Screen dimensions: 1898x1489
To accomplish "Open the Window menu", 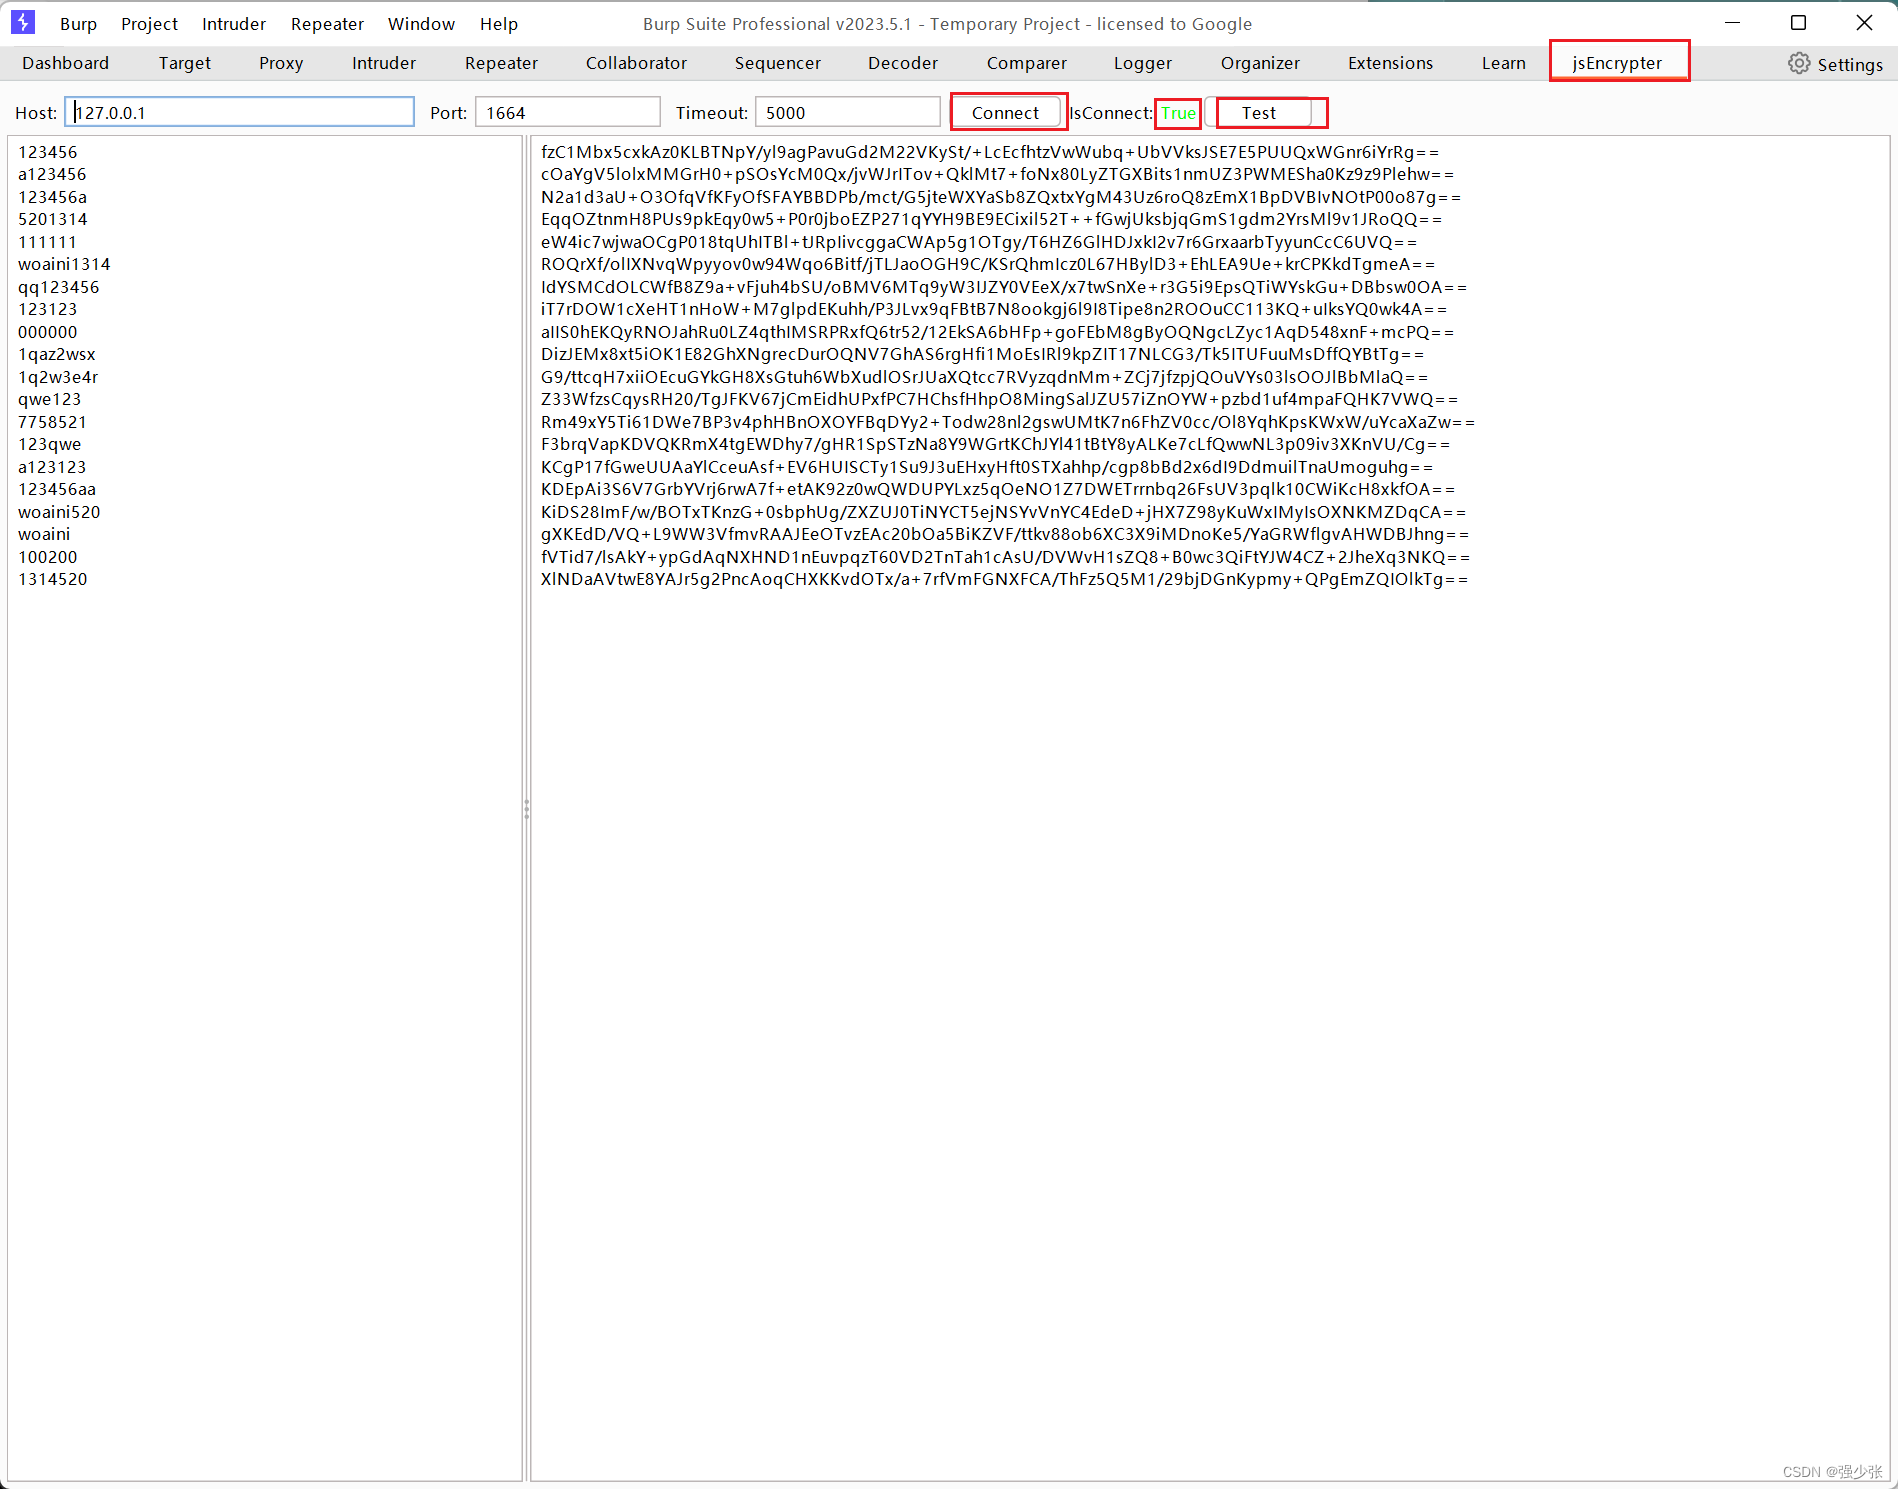I will (x=421, y=23).
